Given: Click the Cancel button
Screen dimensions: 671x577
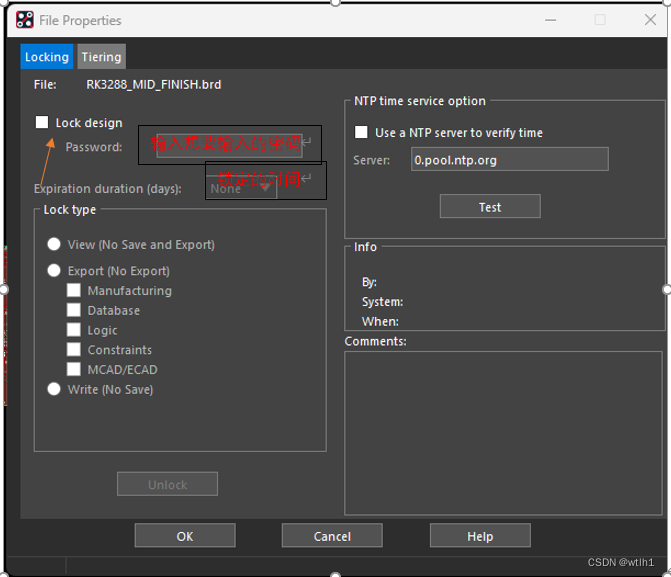Looking at the screenshot, I should coord(332,536).
